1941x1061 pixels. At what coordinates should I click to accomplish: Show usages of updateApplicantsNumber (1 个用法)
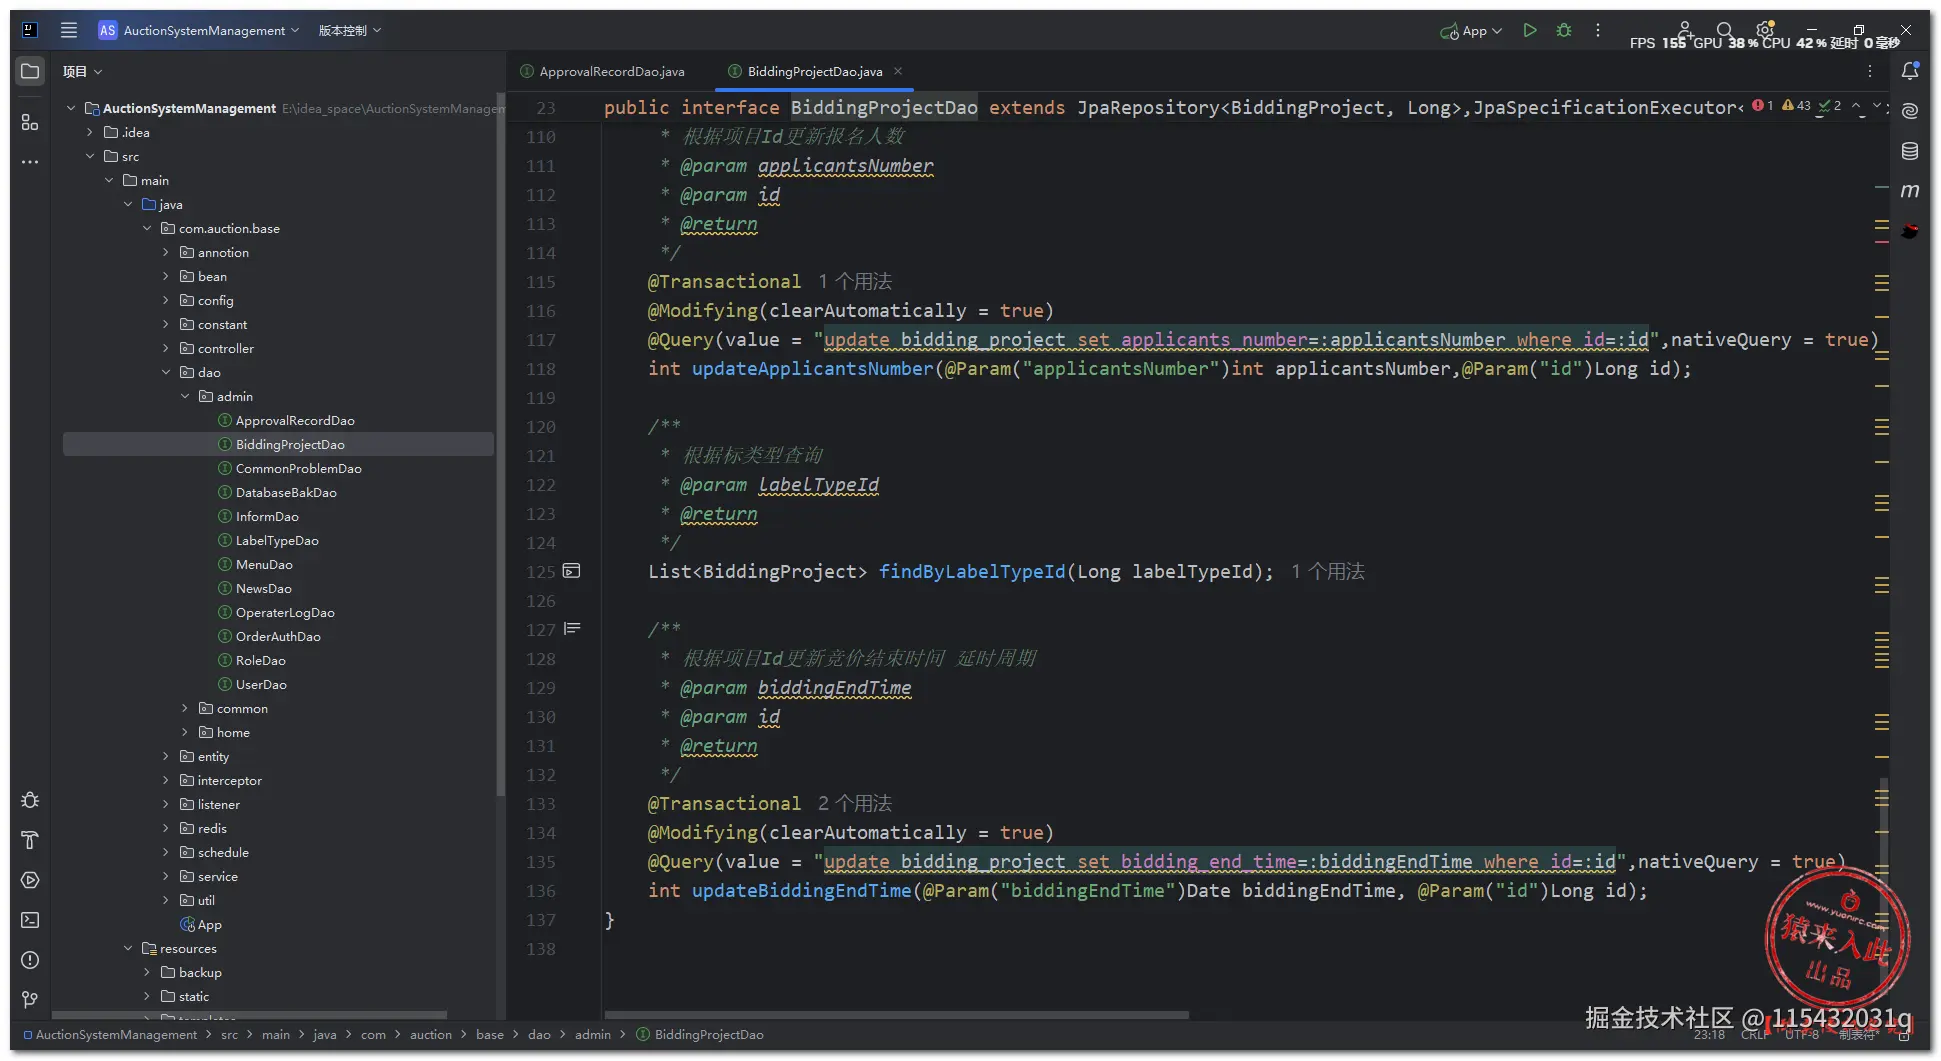855,282
